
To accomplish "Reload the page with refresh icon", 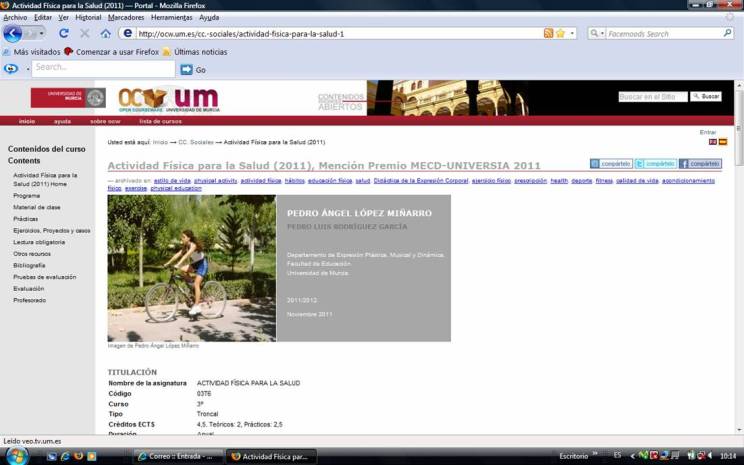I will coord(64,33).
